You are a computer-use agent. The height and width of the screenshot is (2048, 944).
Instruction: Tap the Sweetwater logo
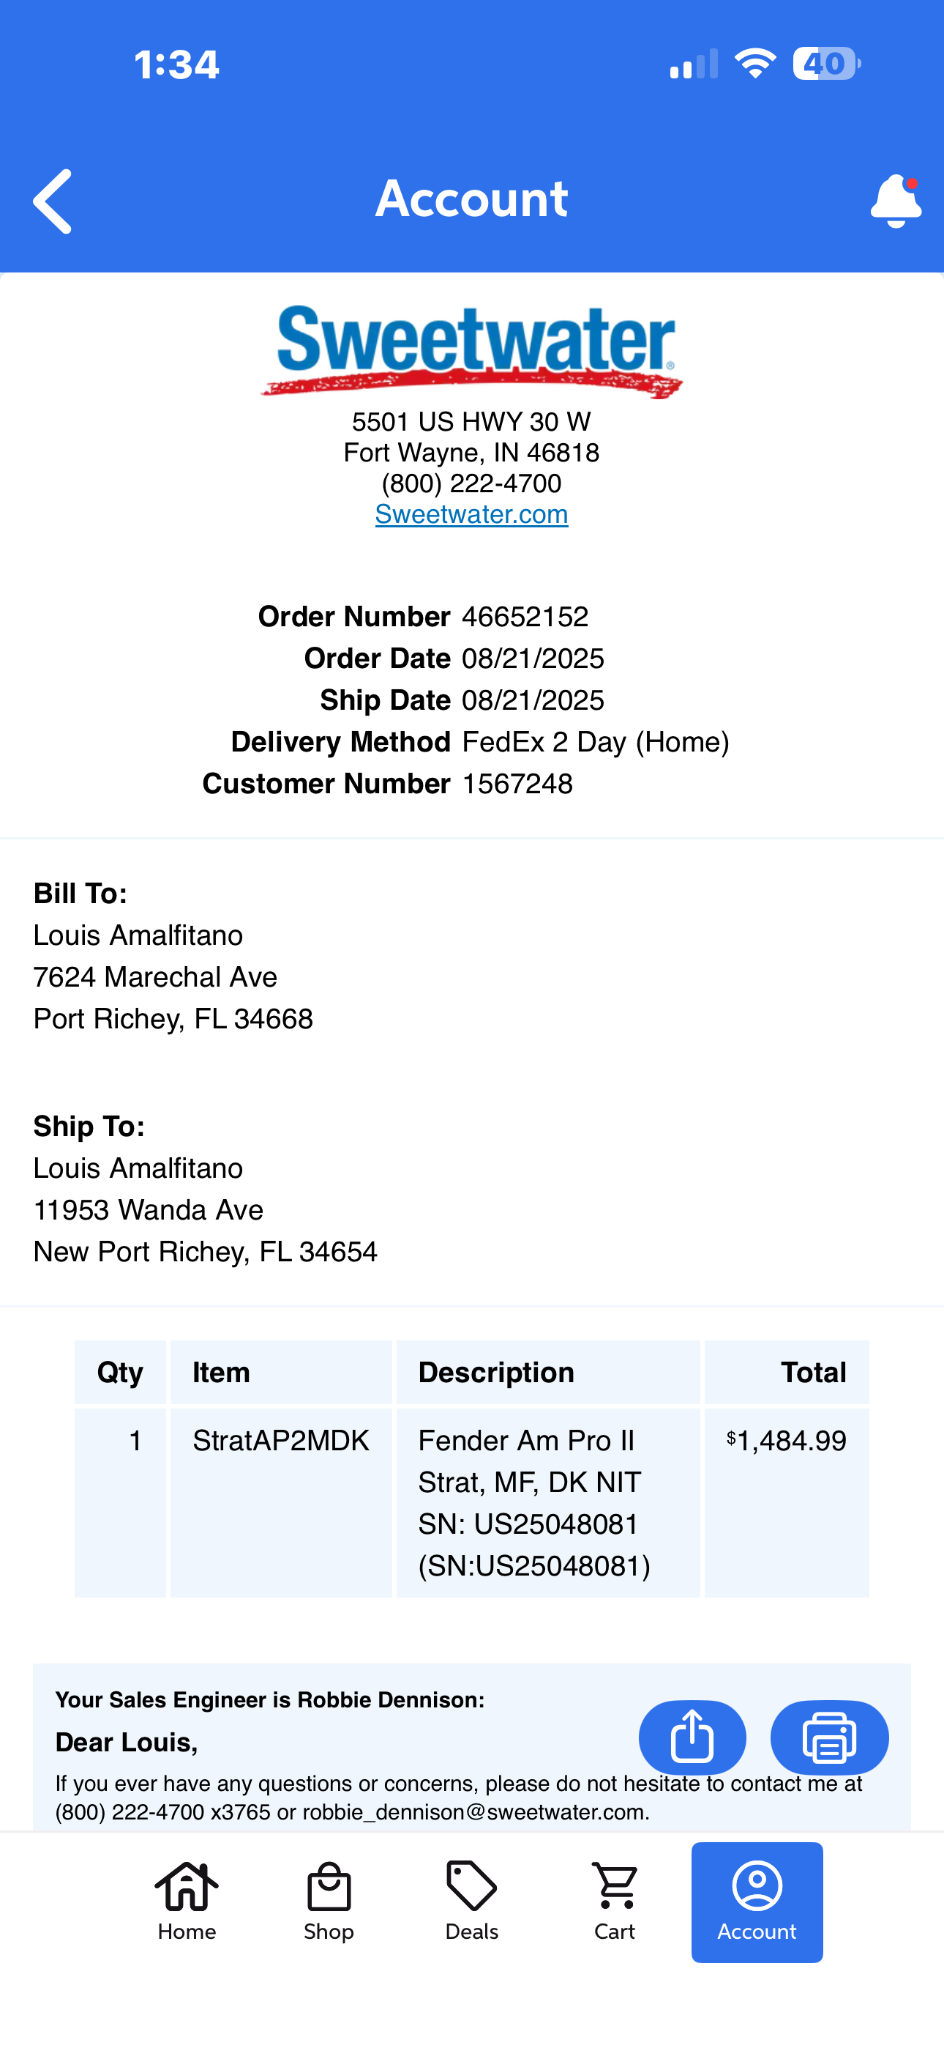pyautogui.click(x=472, y=350)
